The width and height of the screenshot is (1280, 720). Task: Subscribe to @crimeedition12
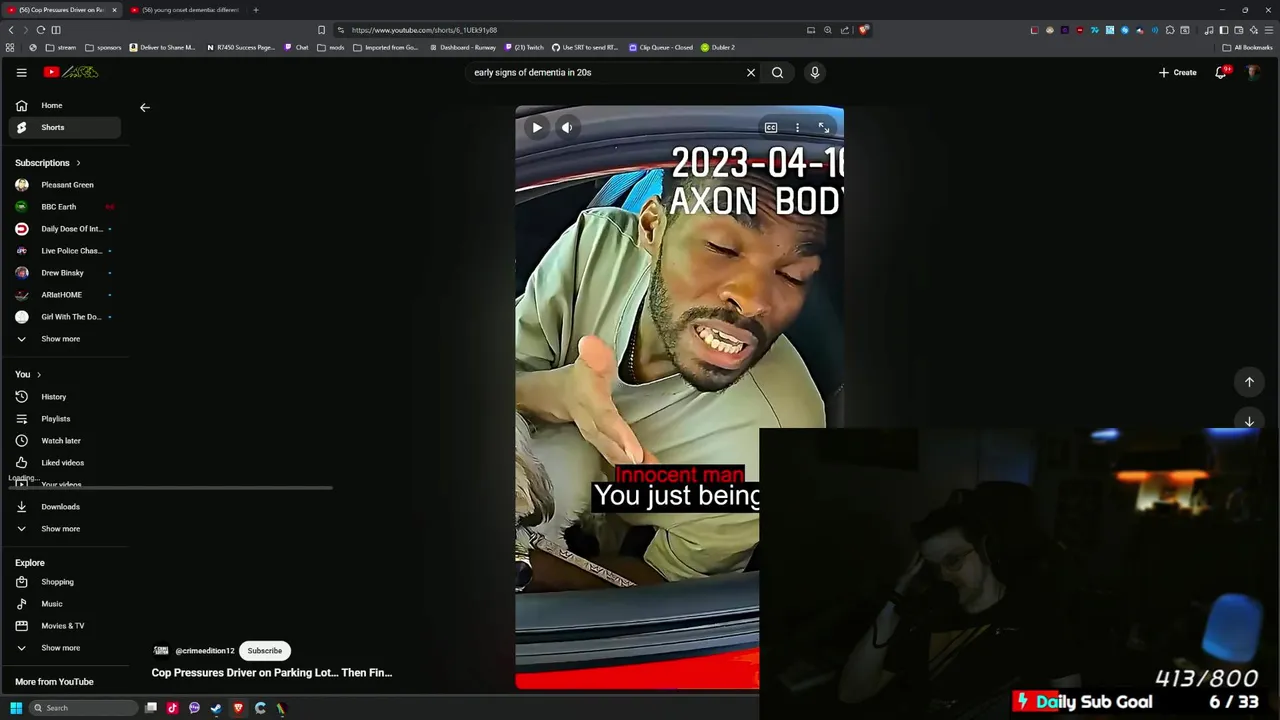(x=265, y=651)
